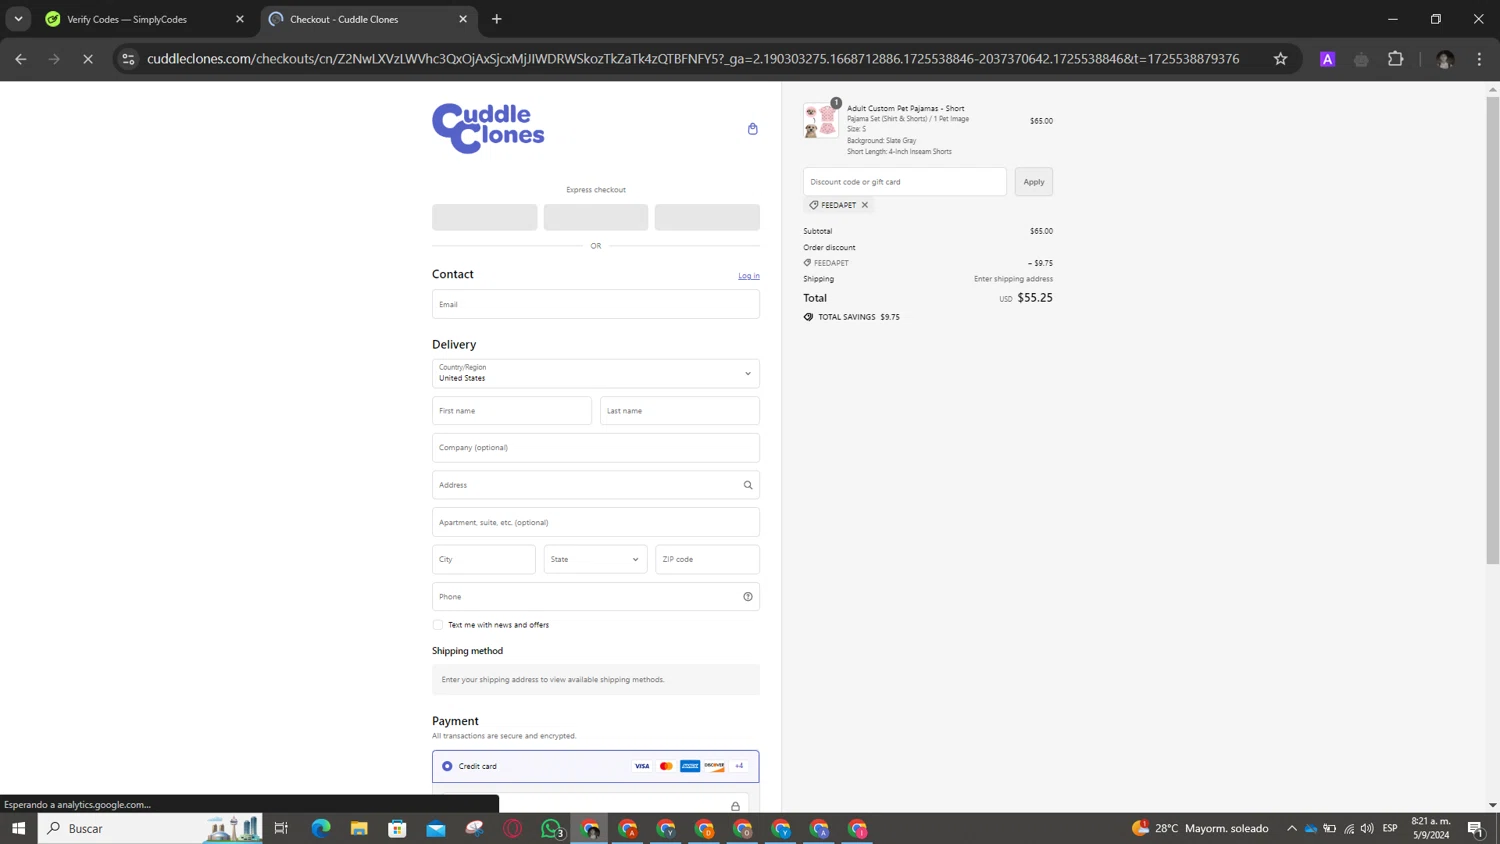Screen dimensions: 1500x844
Task: Remove the FEEDAPET discount code tag
Action: point(865,205)
